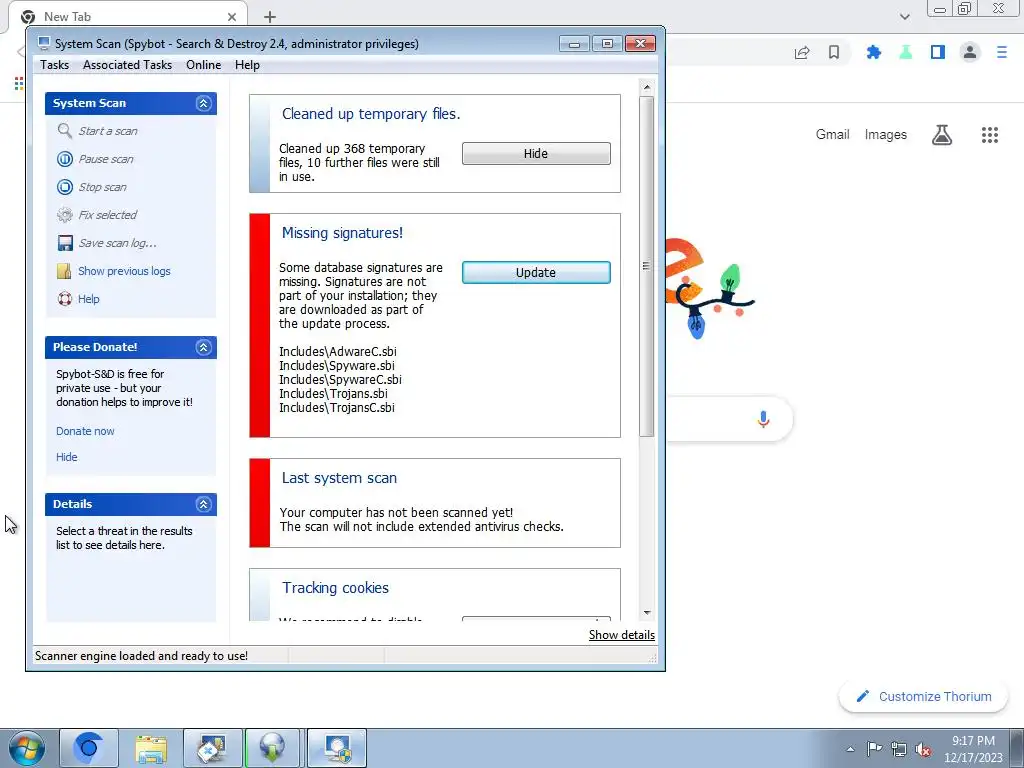Show hidden tray icons arrow
Viewport: 1024px width, 768px height.
(850, 749)
